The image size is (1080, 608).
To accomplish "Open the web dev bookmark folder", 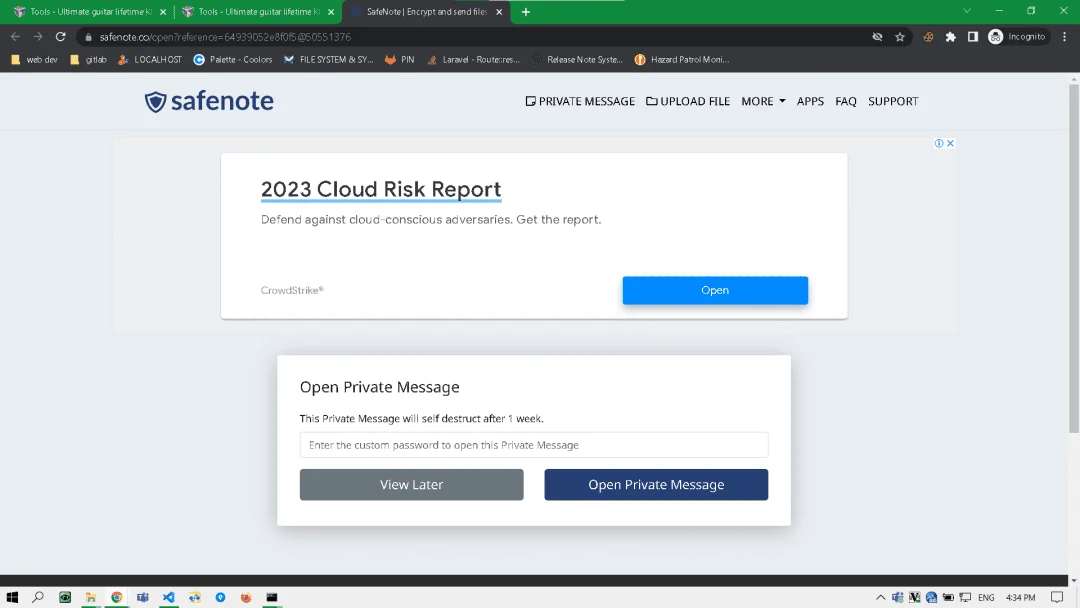I will (34, 60).
